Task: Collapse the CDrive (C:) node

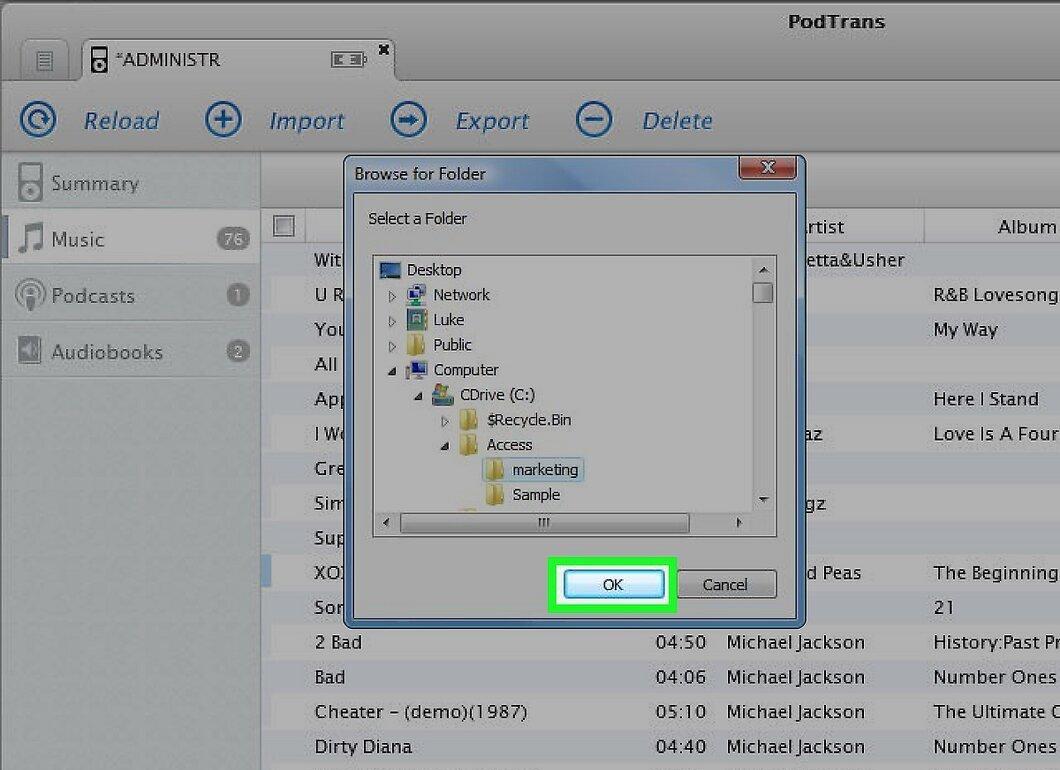Action: 418,395
